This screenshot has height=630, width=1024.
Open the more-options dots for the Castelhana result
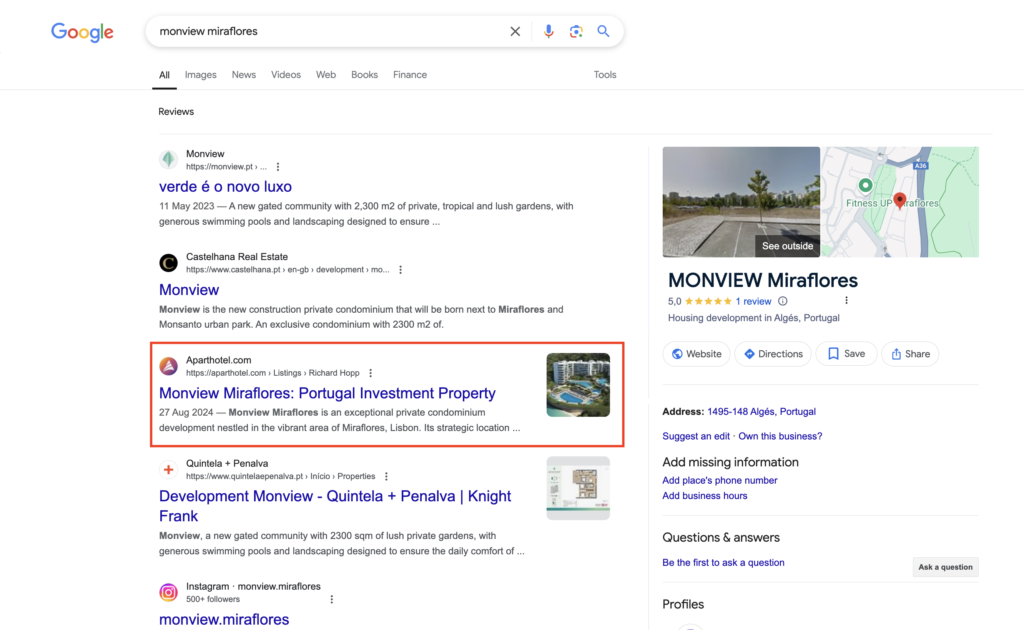pyautogui.click(x=400, y=270)
